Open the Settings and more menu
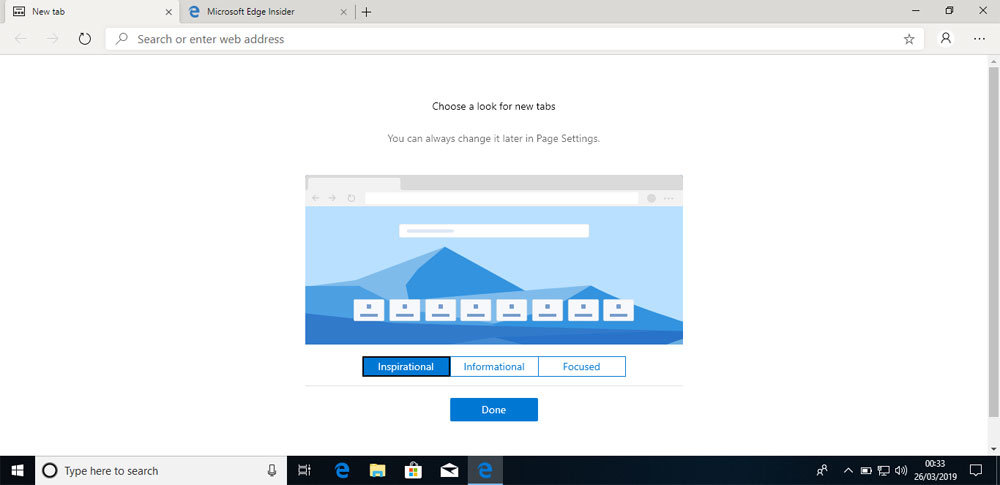Screen dimensions: 1000x485 (x=981, y=39)
